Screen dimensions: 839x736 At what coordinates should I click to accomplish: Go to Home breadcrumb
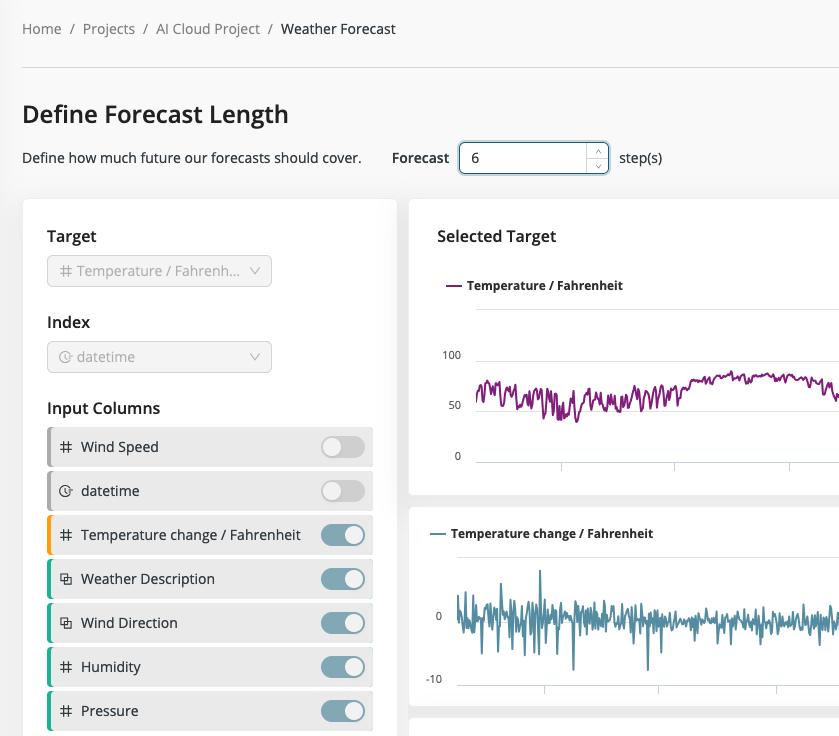(x=42, y=29)
